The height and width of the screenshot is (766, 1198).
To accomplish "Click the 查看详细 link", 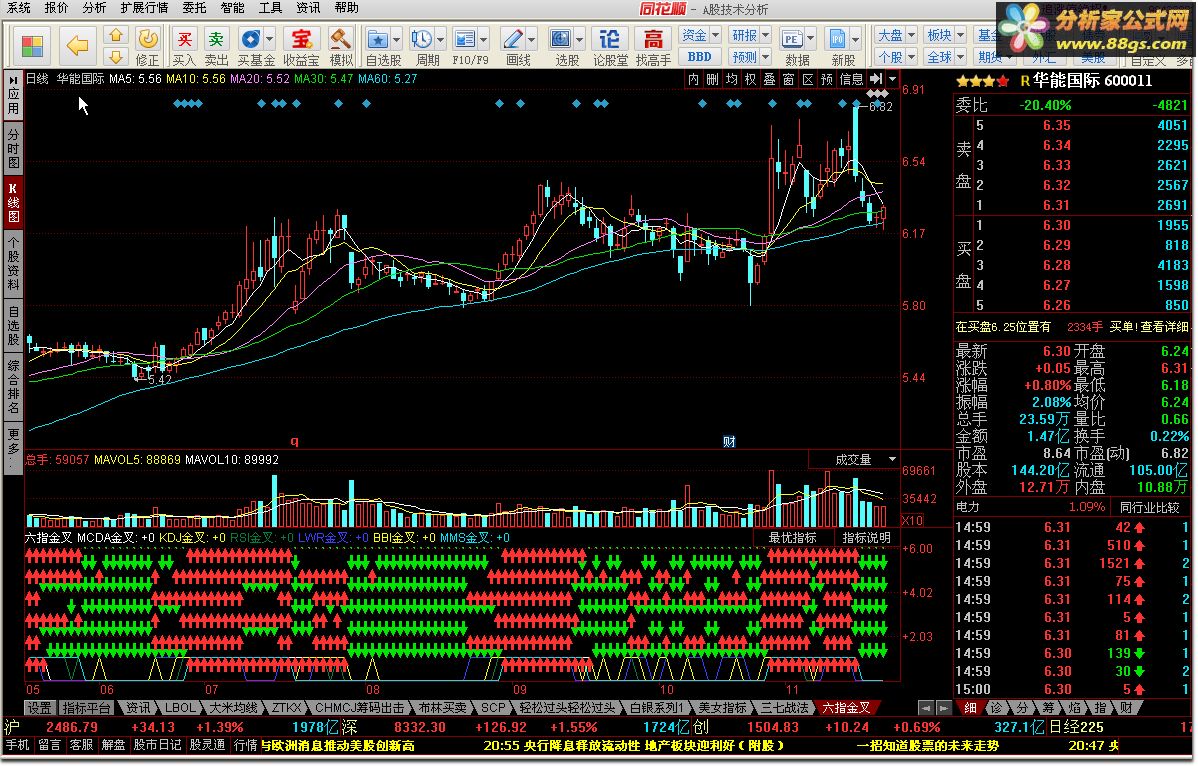I will click(1166, 327).
